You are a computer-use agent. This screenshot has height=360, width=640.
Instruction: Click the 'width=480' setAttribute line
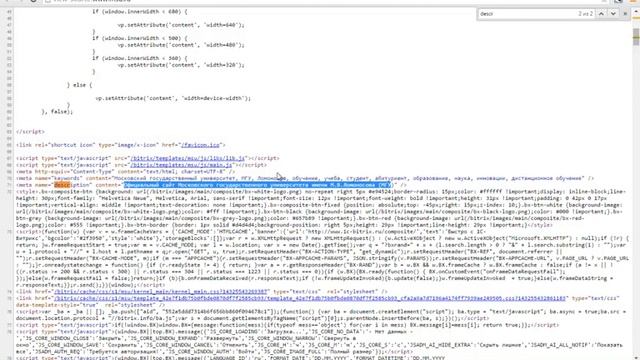click(181, 45)
